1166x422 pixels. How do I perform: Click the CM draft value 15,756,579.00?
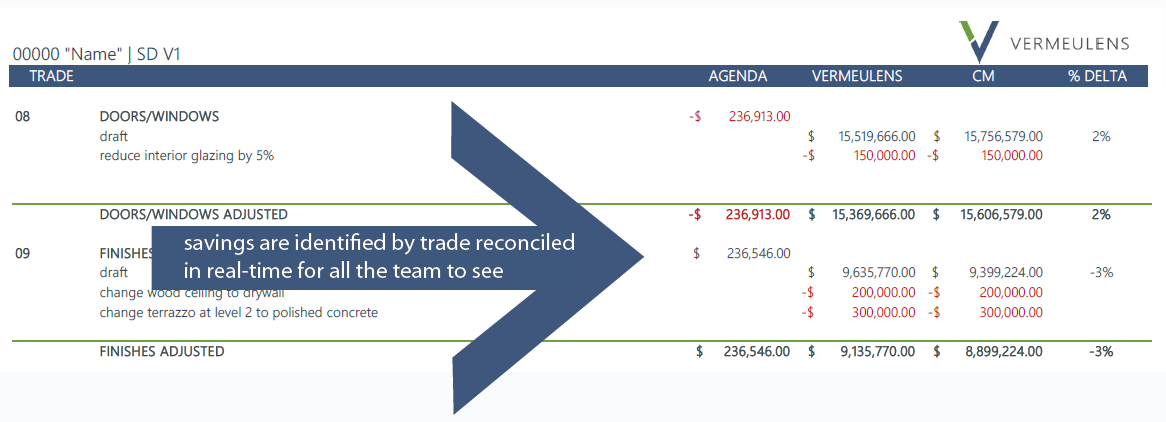tap(1003, 136)
